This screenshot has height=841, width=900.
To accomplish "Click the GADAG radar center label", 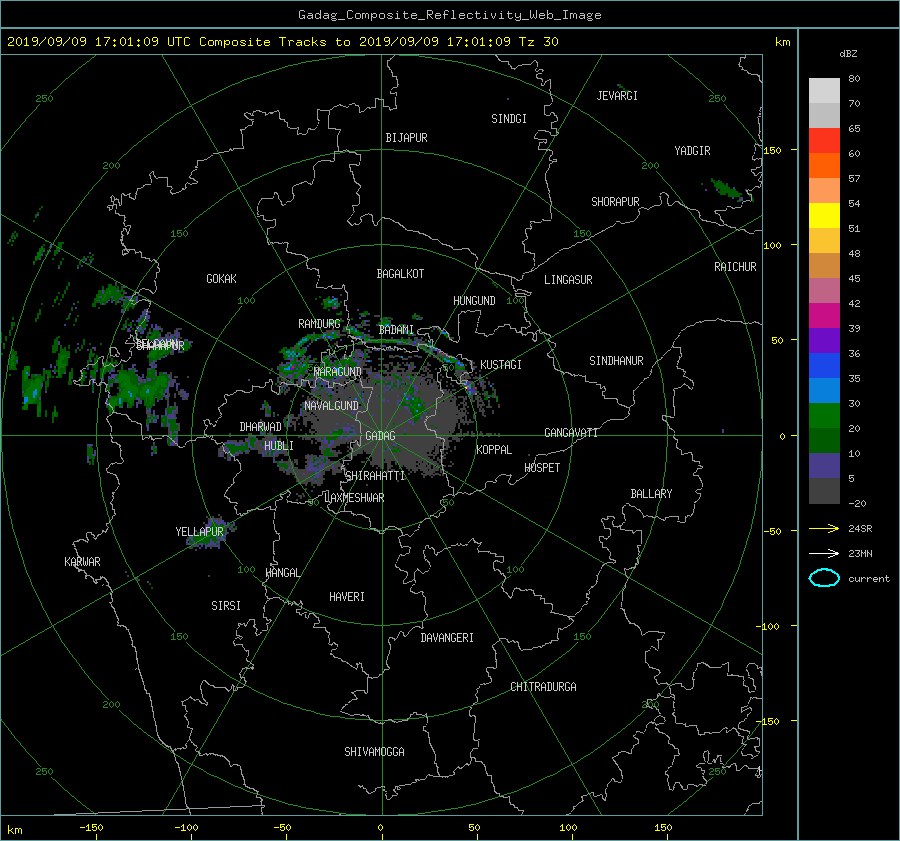I will [x=381, y=436].
